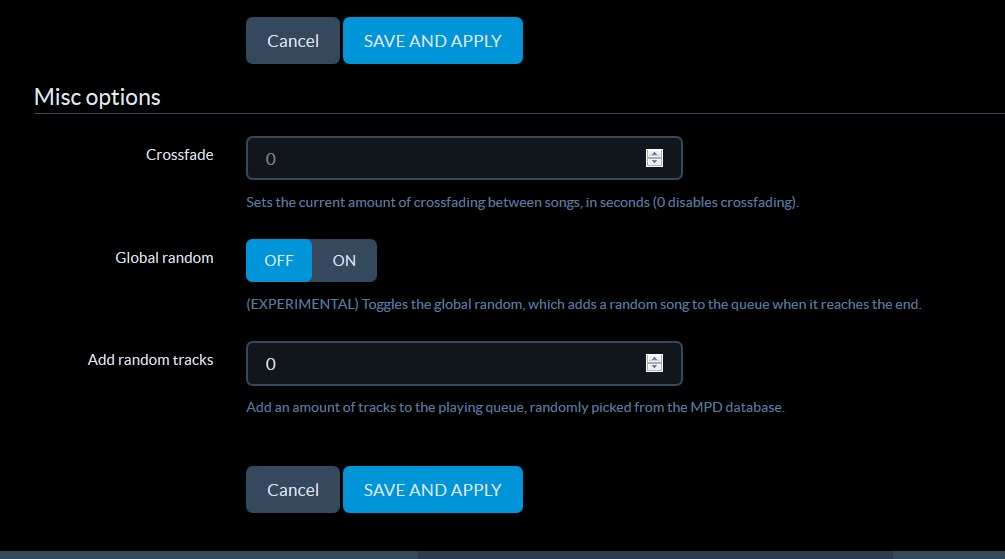This screenshot has width=1005, height=559.
Task: Click the Misc options section heading
Action: click(x=97, y=97)
